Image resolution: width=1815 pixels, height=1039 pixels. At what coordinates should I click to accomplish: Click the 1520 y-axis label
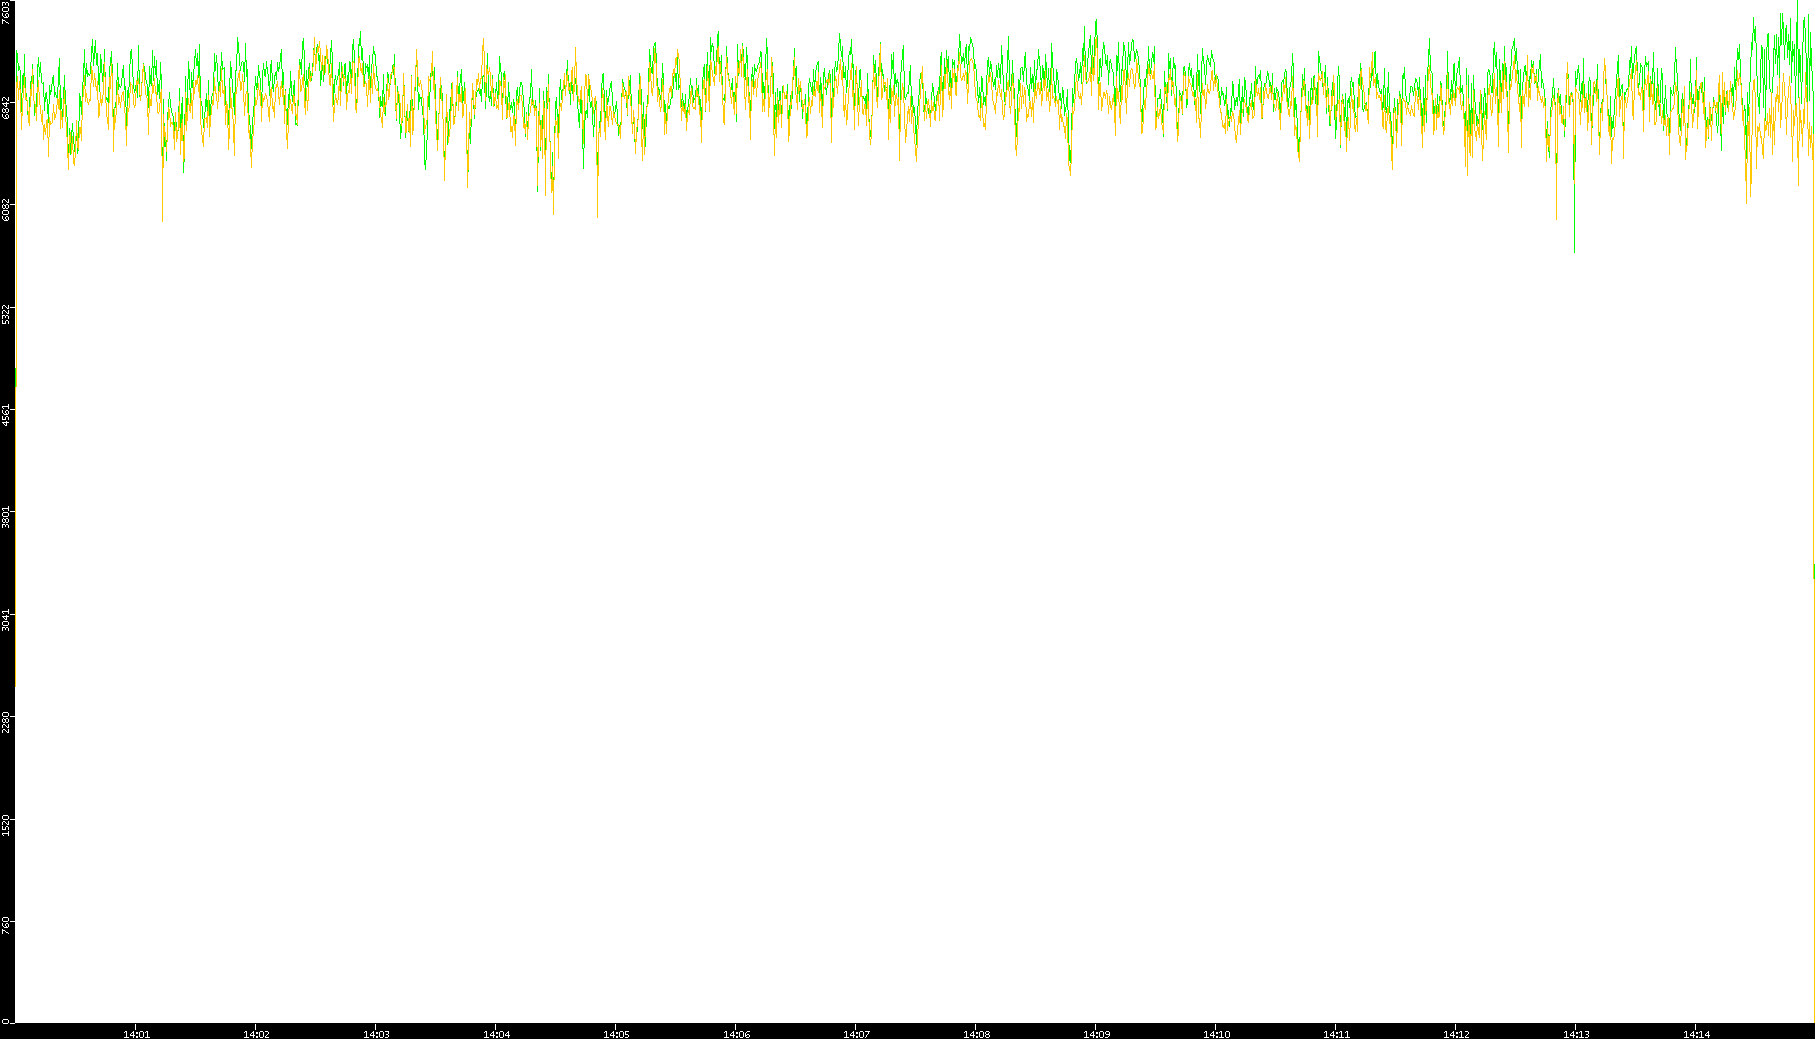(x=6, y=825)
